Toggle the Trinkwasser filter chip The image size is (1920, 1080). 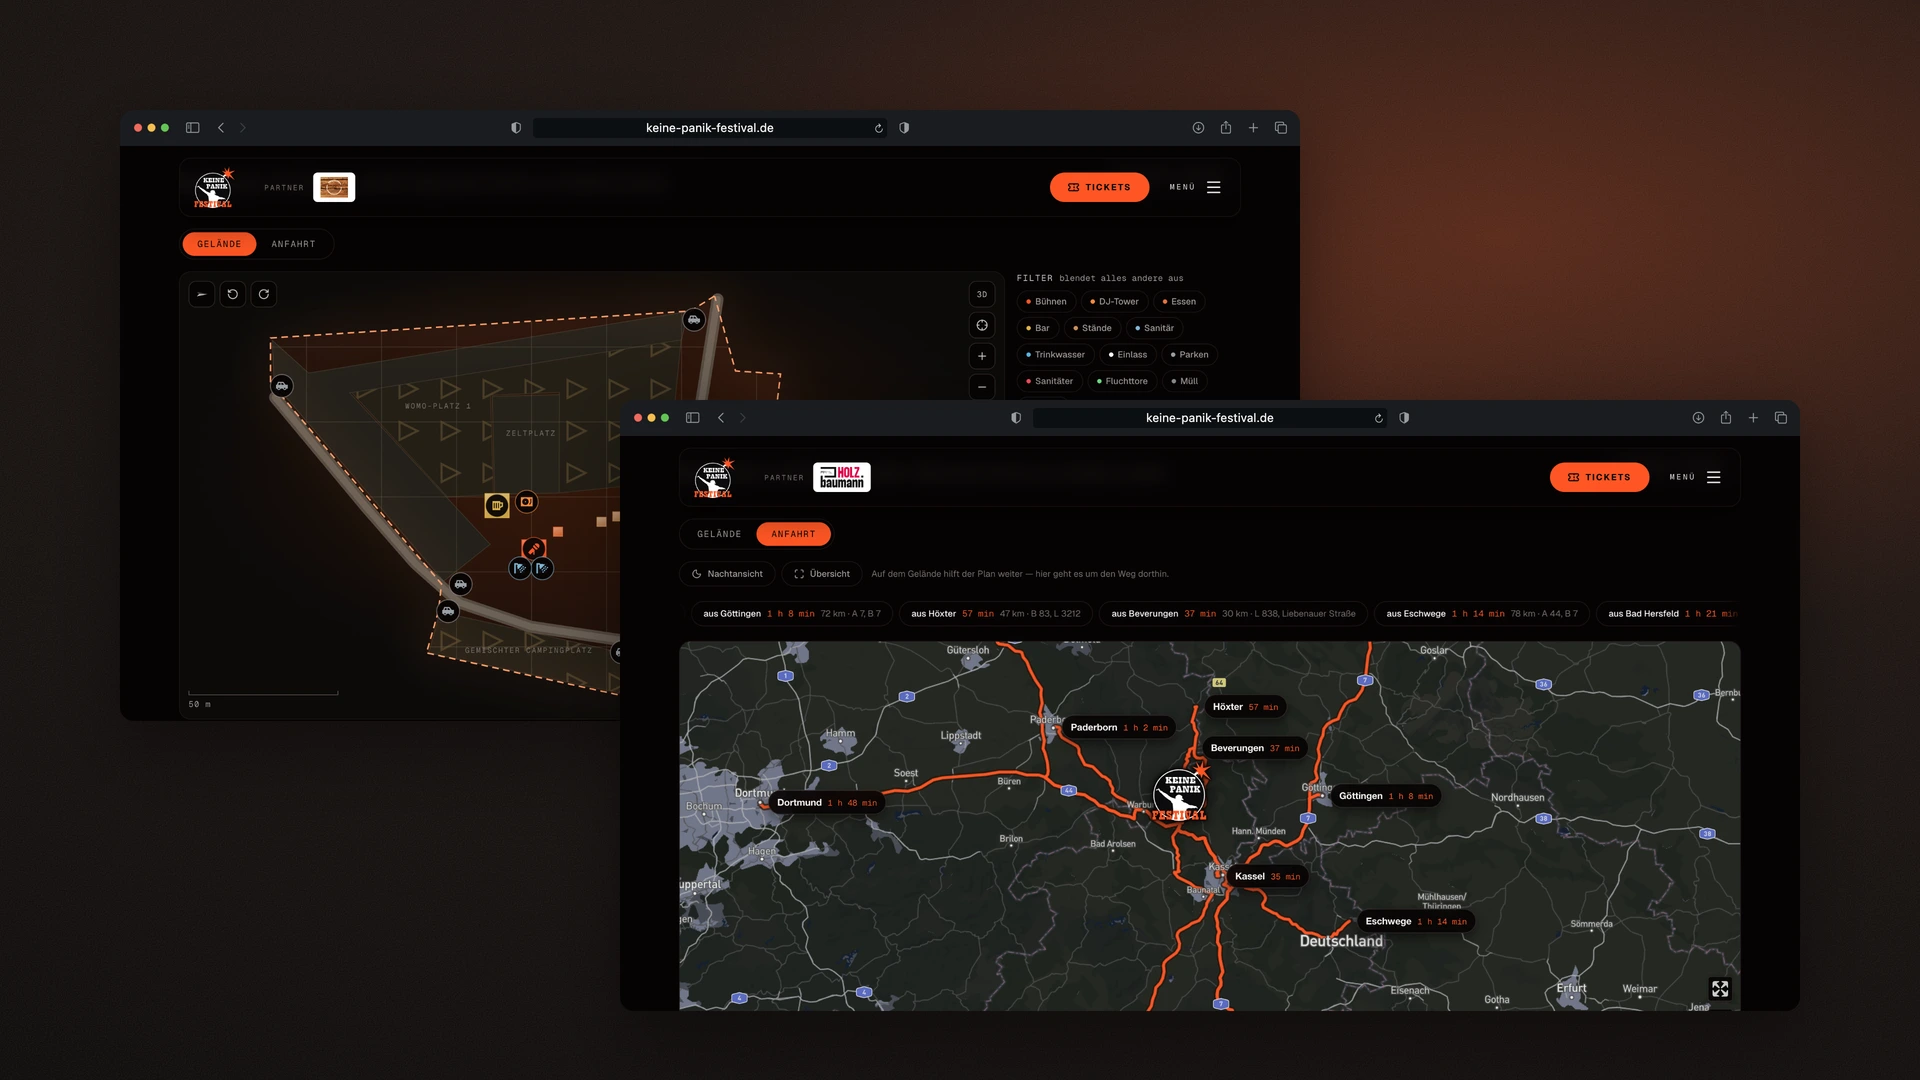pyautogui.click(x=1055, y=354)
